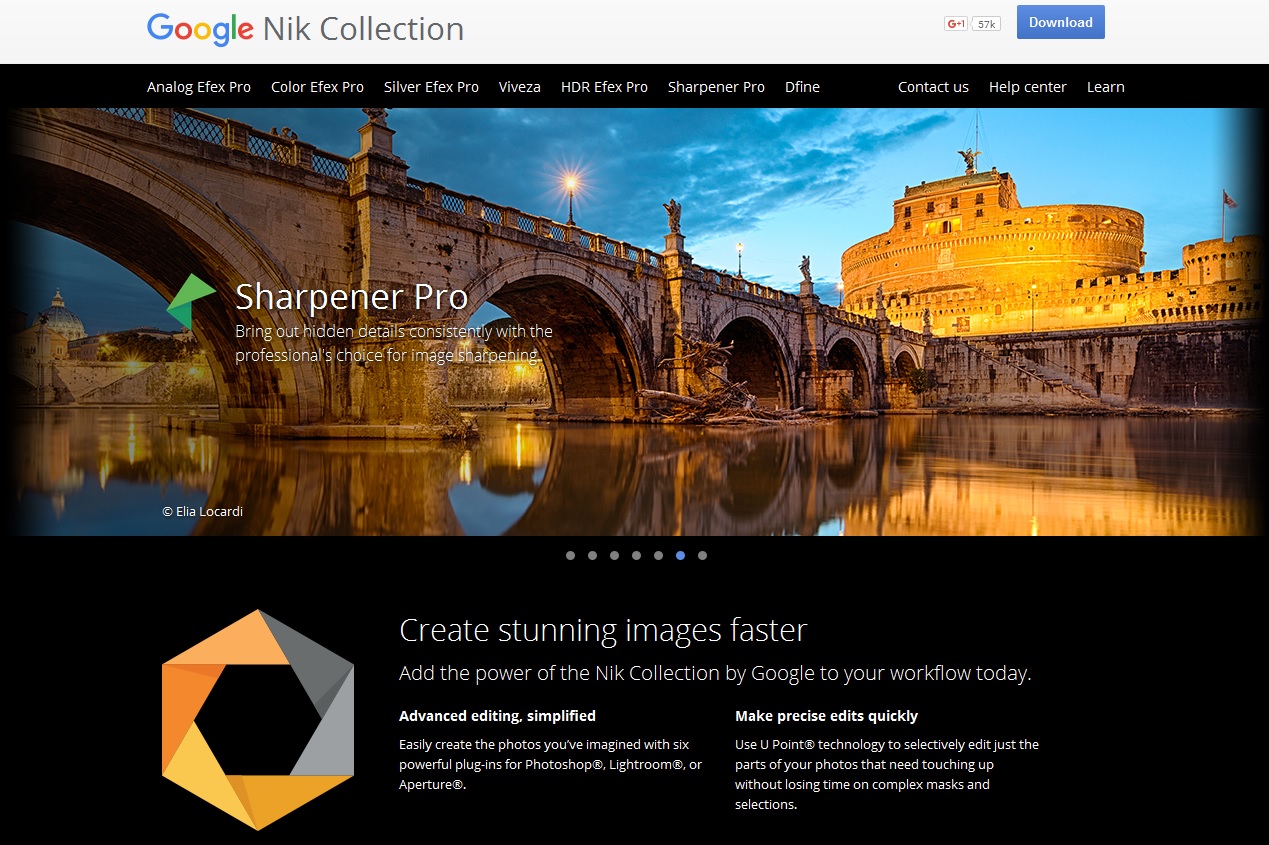Go to the Viveza page
Viewport: 1269px width, 845px height.
520,87
